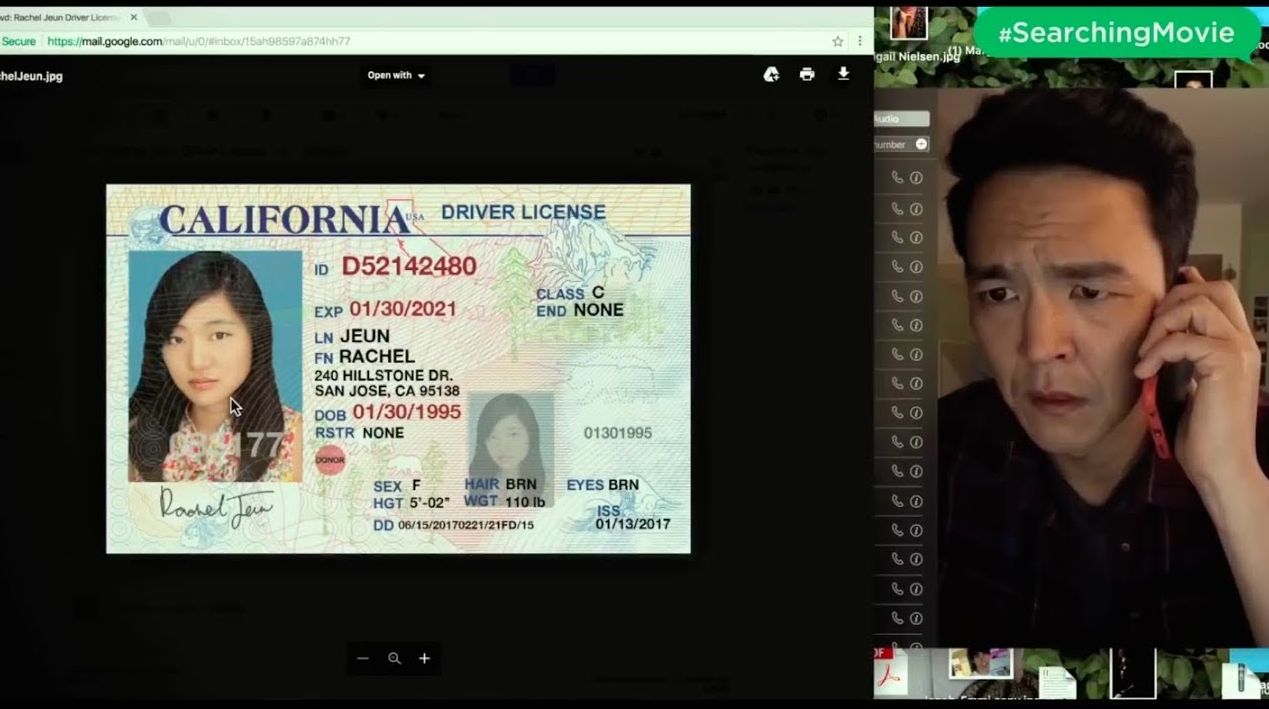The height and width of the screenshot is (709, 1269).
Task: Print the RachelJeun.jpg attachment
Action: 807,75
